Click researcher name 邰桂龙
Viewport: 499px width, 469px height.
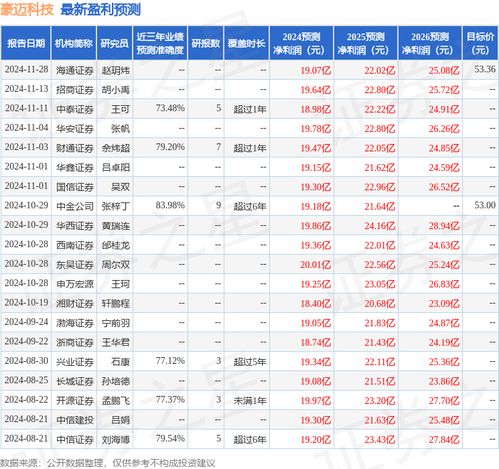(x=115, y=245)
